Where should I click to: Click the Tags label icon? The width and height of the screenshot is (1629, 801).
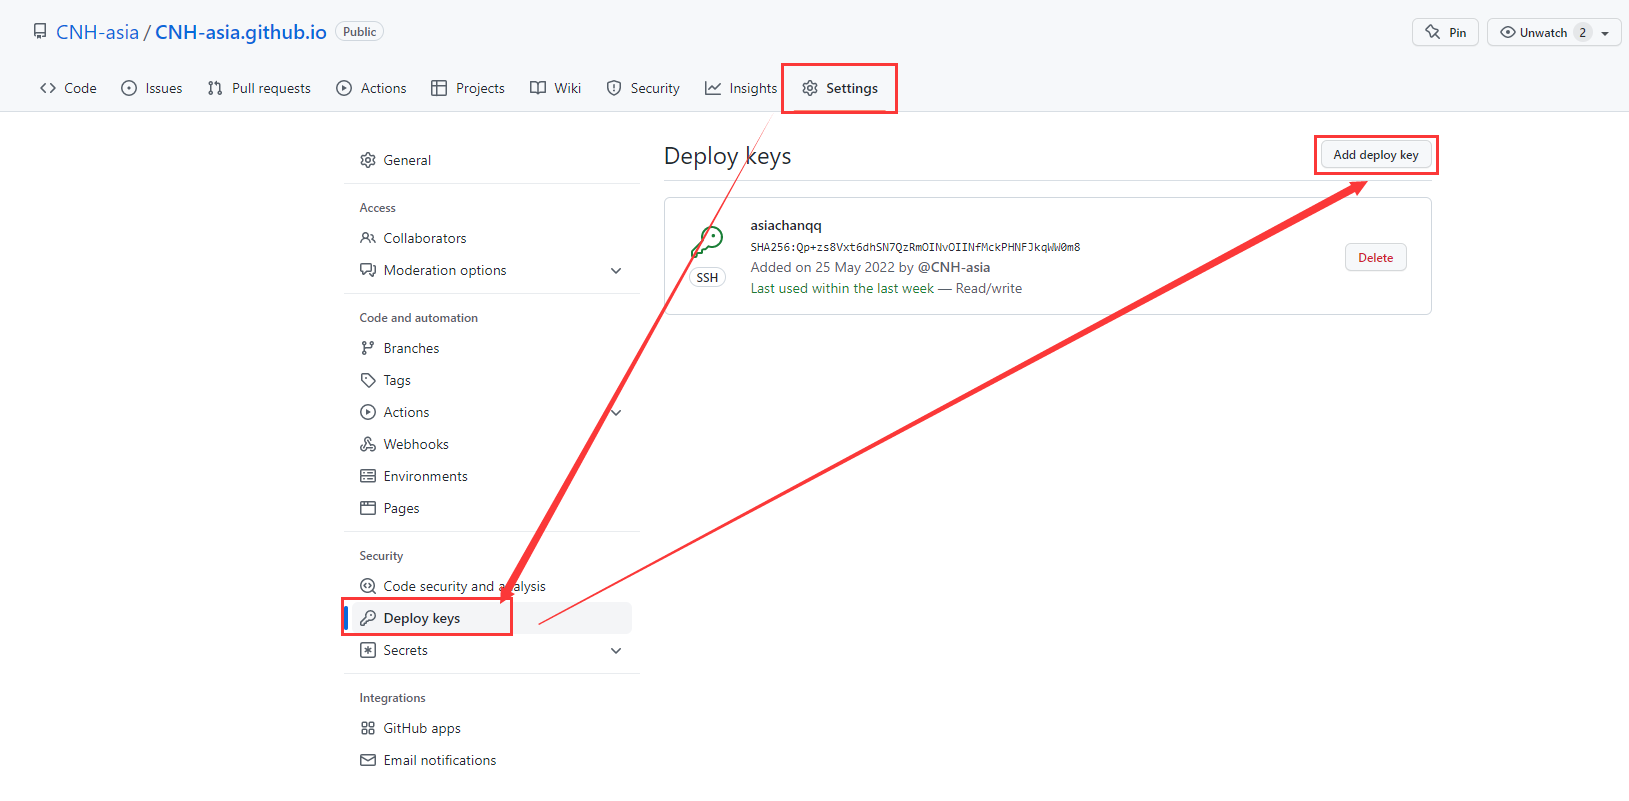click(368, 380)
